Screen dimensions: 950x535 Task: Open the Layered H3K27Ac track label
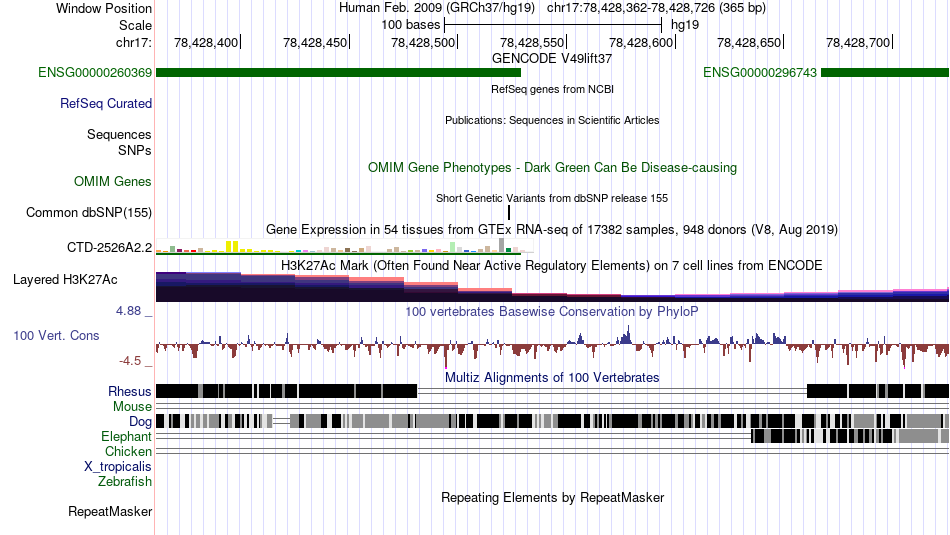click(x=65, y=280)
